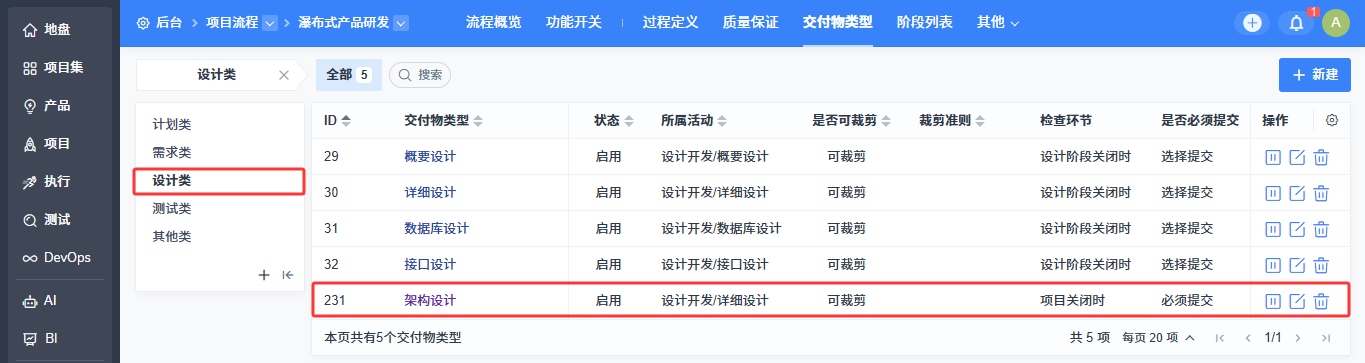
Task: Expand the 项目流程 dropdown
Action: click(x=270, y=23)
